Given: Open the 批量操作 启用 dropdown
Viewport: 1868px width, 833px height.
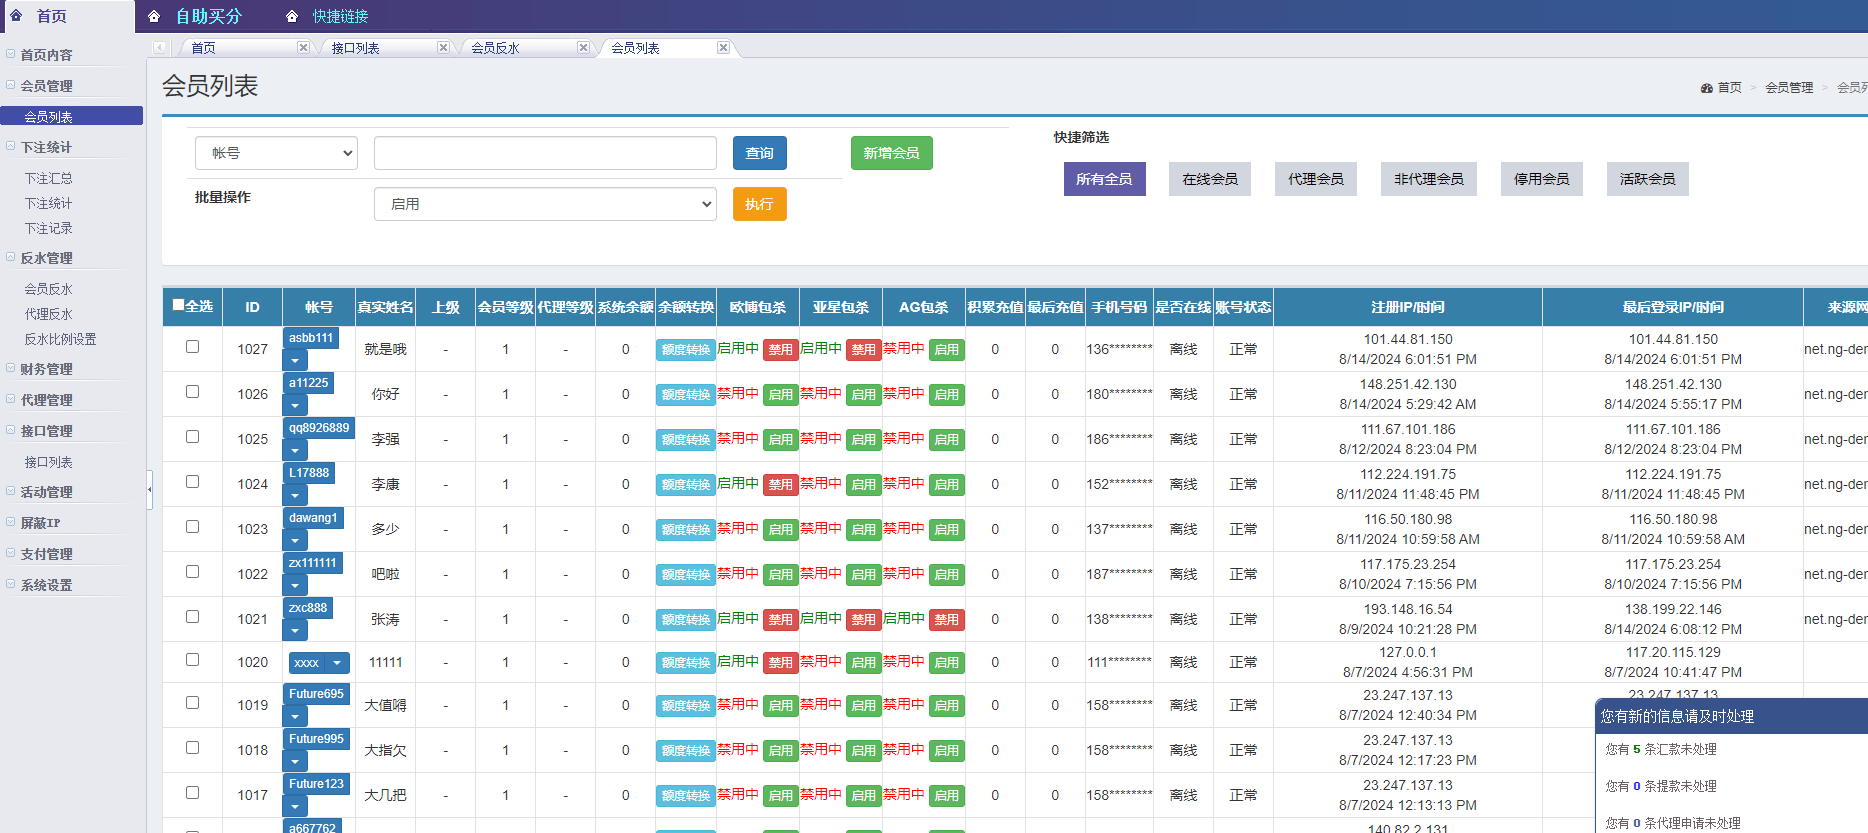Looking at the screenshot, I should tap(545, 204).
